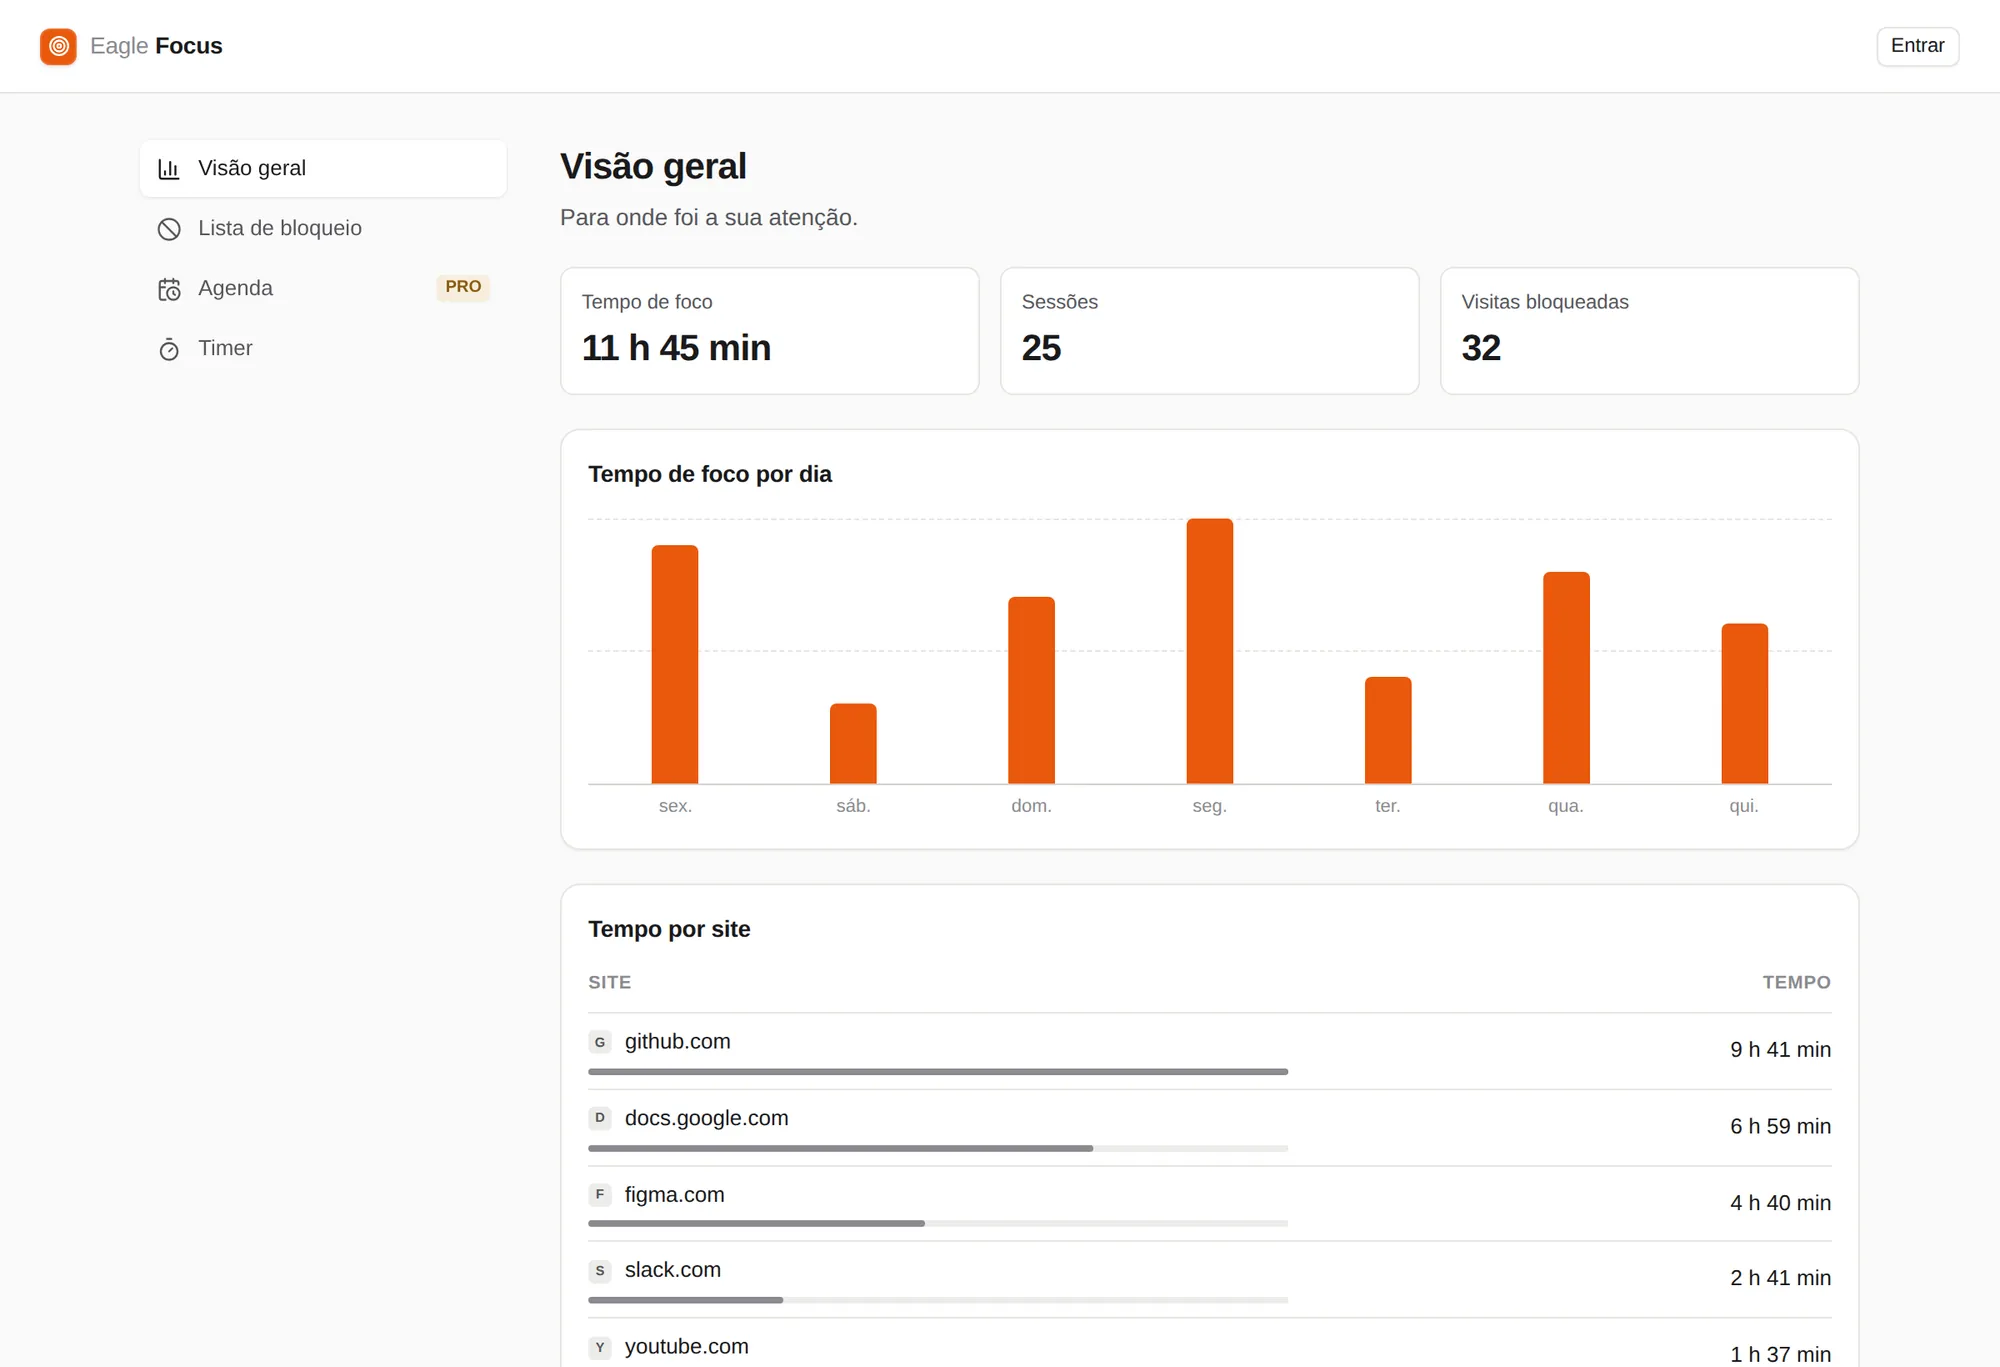Screen dimensions: 2000x1367
Task: Click the Agenda calendar clock icon
Action: (169, 289)
